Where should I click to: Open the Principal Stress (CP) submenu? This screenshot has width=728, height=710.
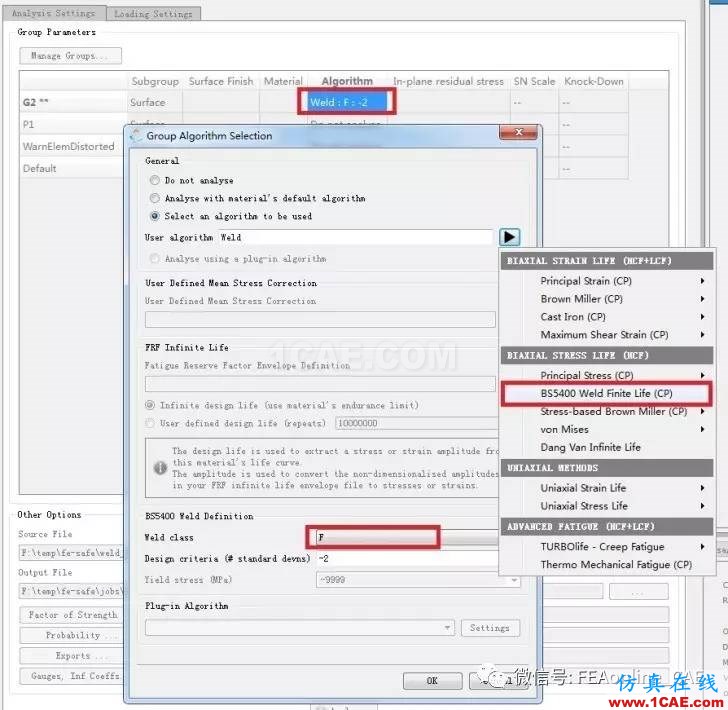tap(606, 375)
